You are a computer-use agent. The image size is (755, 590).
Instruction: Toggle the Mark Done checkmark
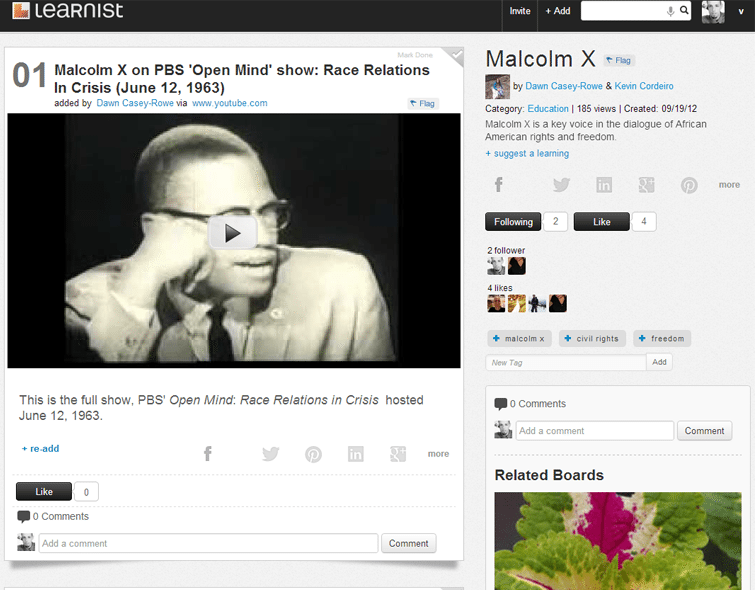(455, 56)
